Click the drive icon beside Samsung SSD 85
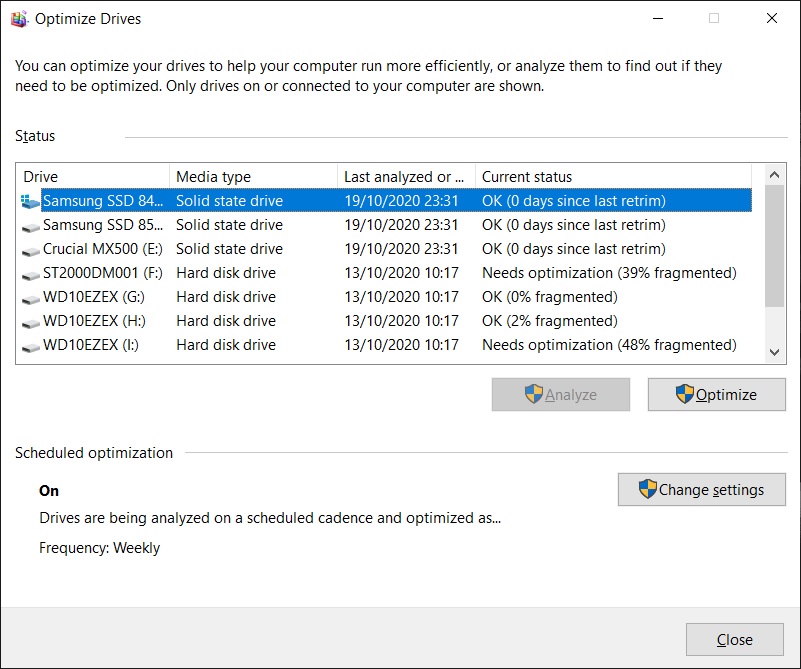The image size is (801, 669). coord(30,226)
